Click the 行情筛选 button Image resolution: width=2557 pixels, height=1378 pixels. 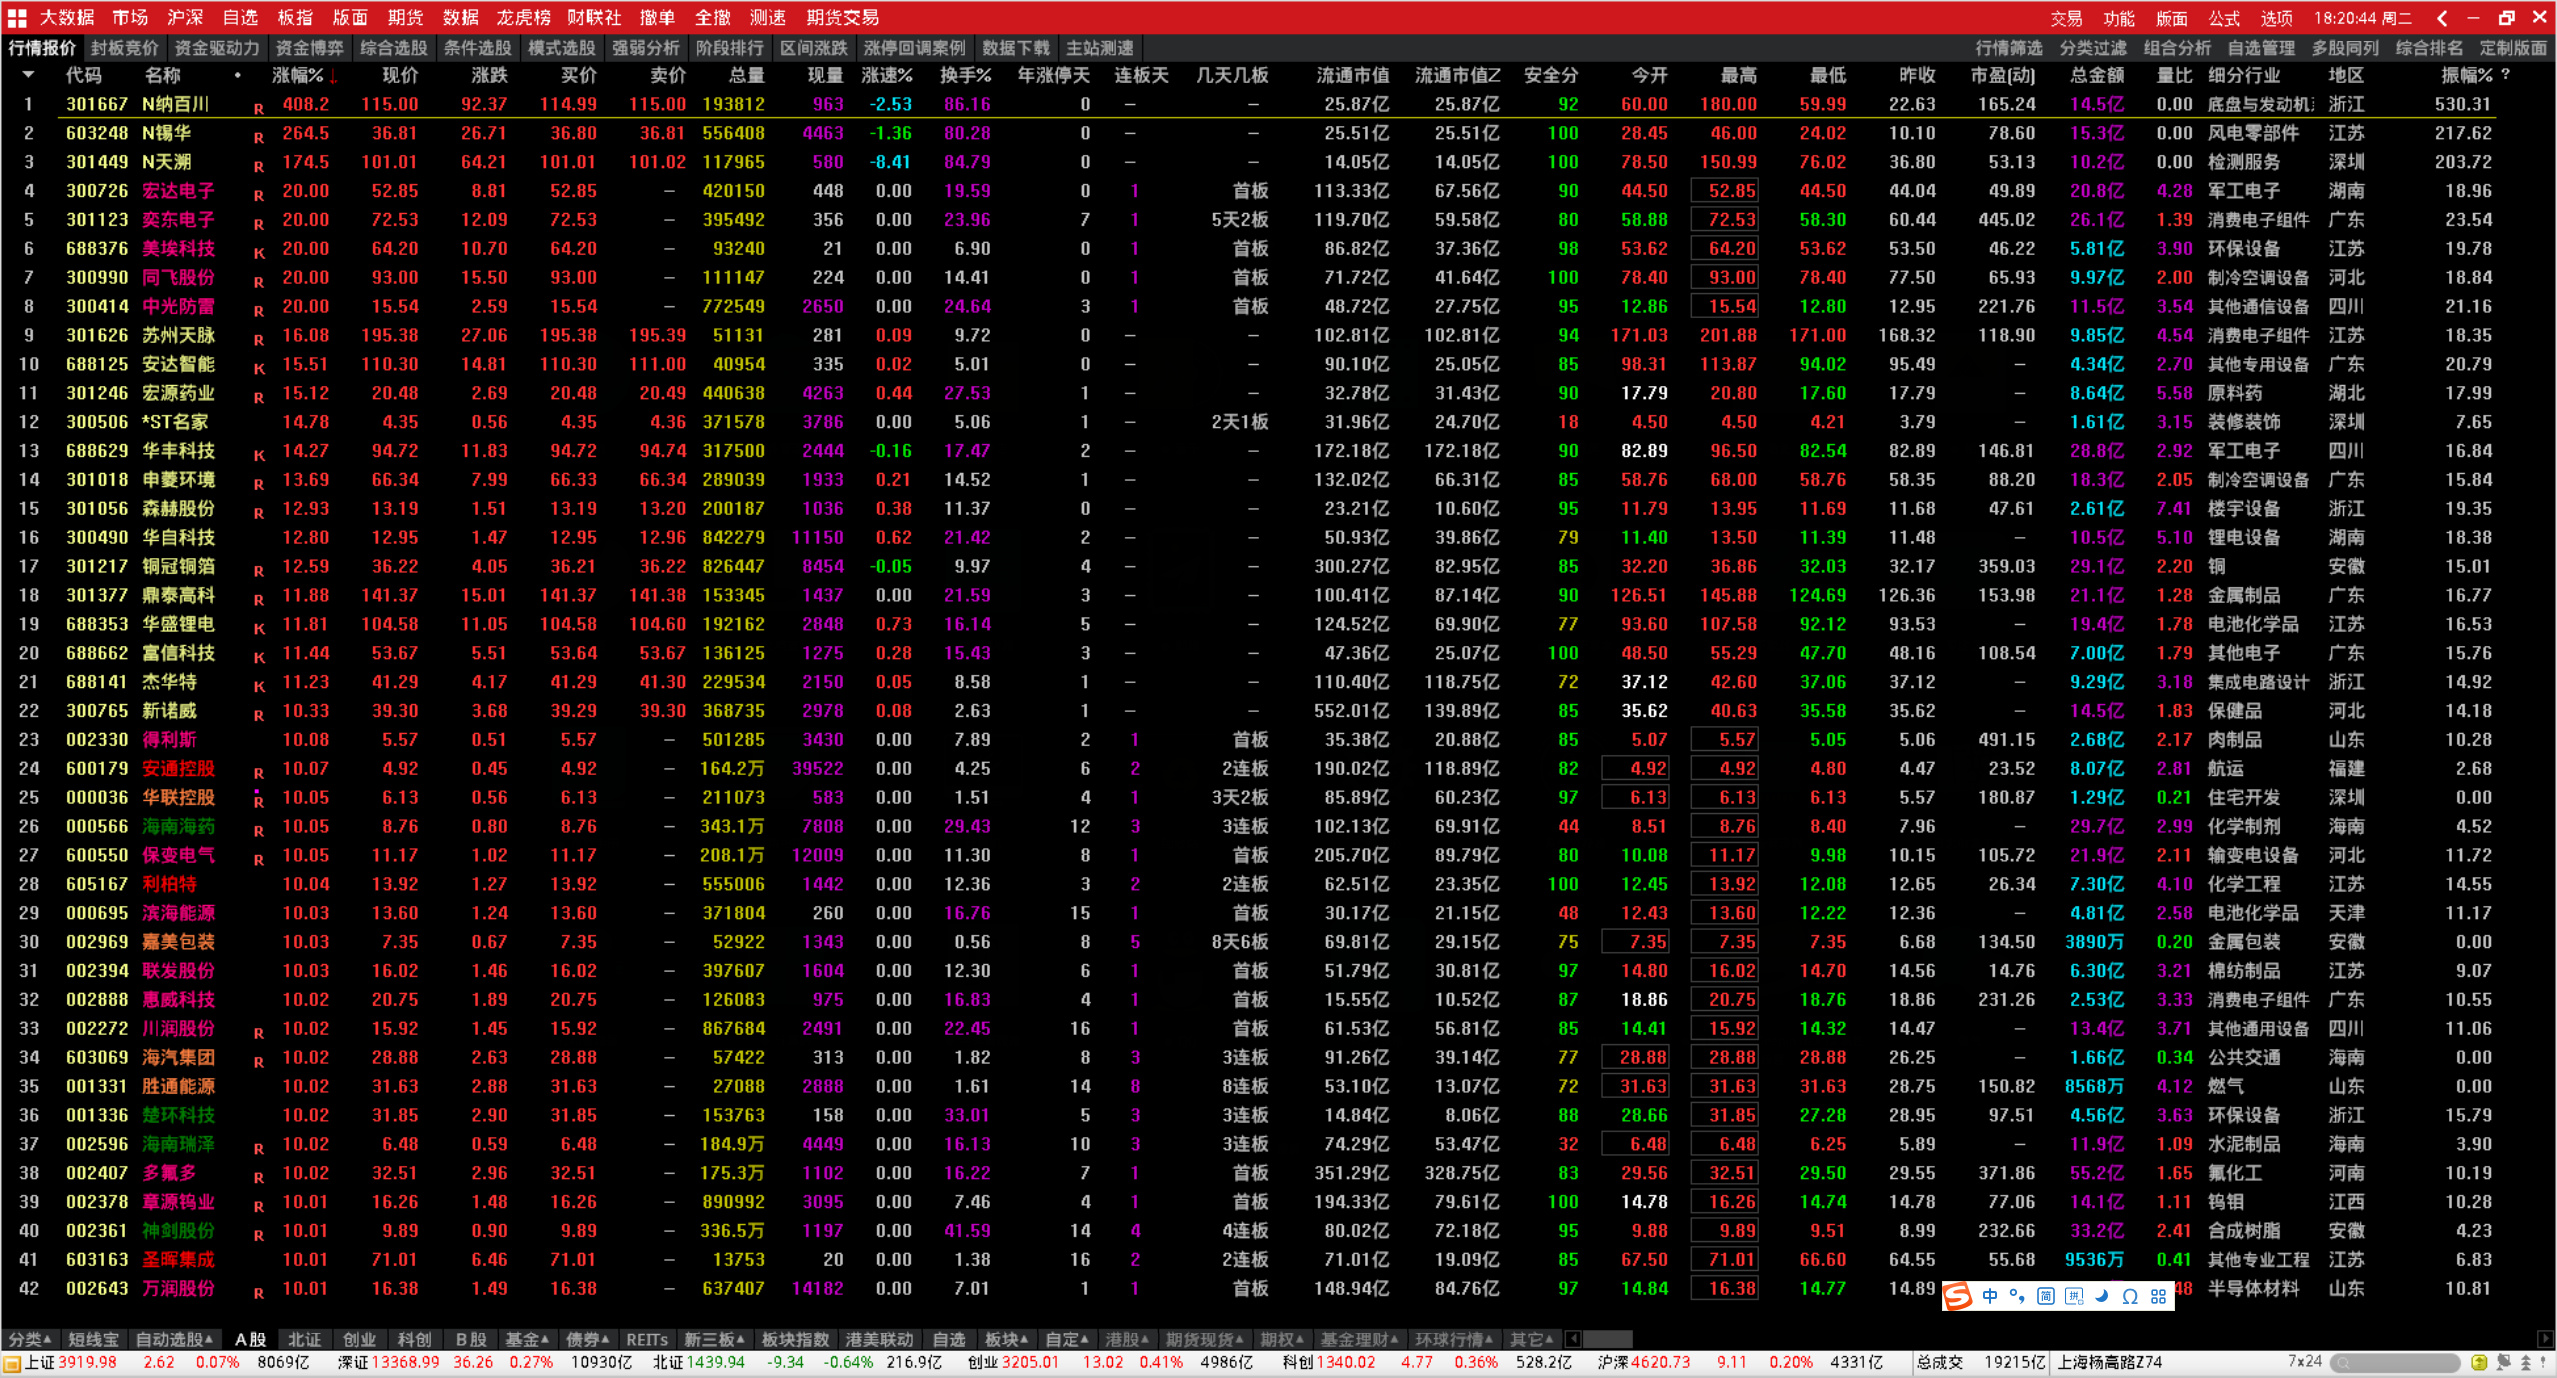2009,47
